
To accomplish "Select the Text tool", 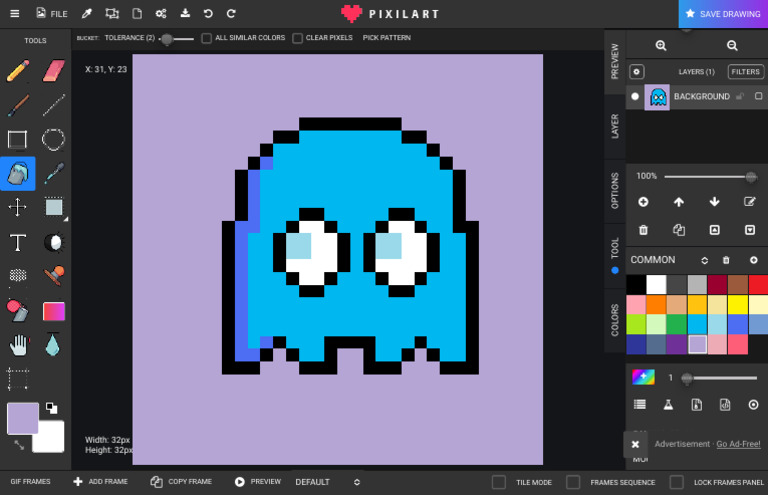I will coord(18,242).
